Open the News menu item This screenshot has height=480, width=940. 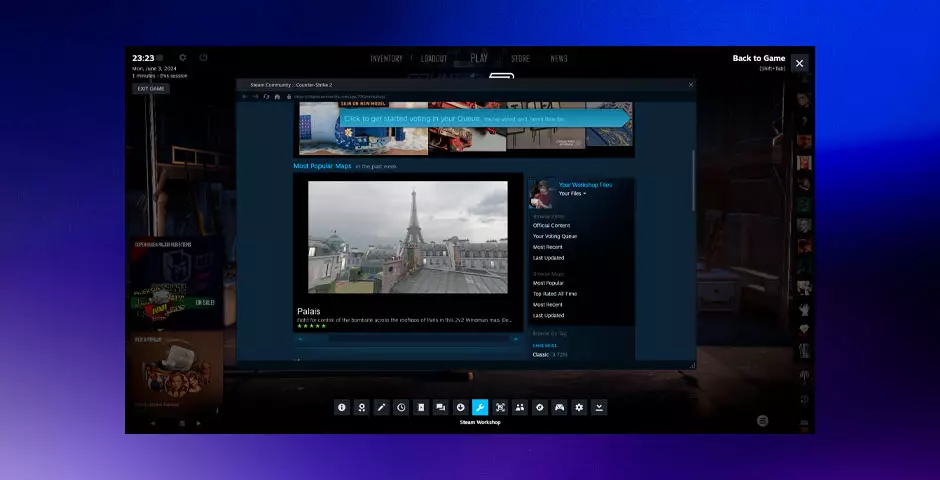pos(559,59)
